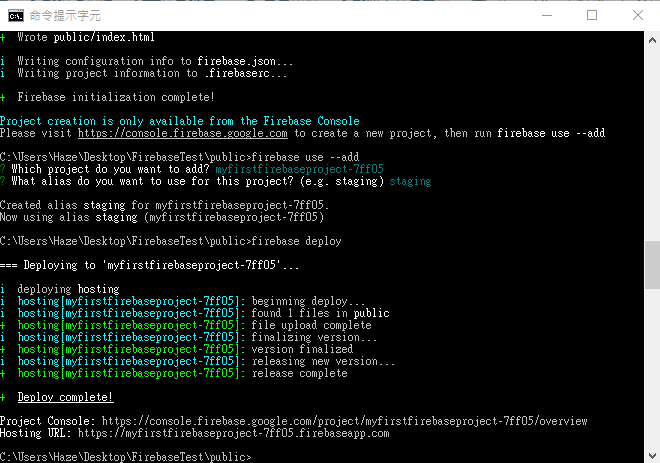
Task: Click 'release complete' text
Action: coord(299,373)
